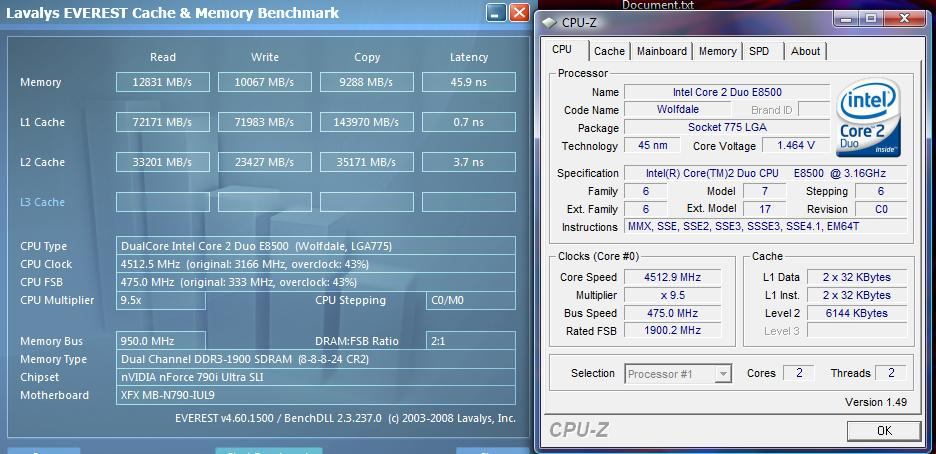Click the Memory Copy value 9288 MB/s

pyautogui.click(x=367, y=82)
